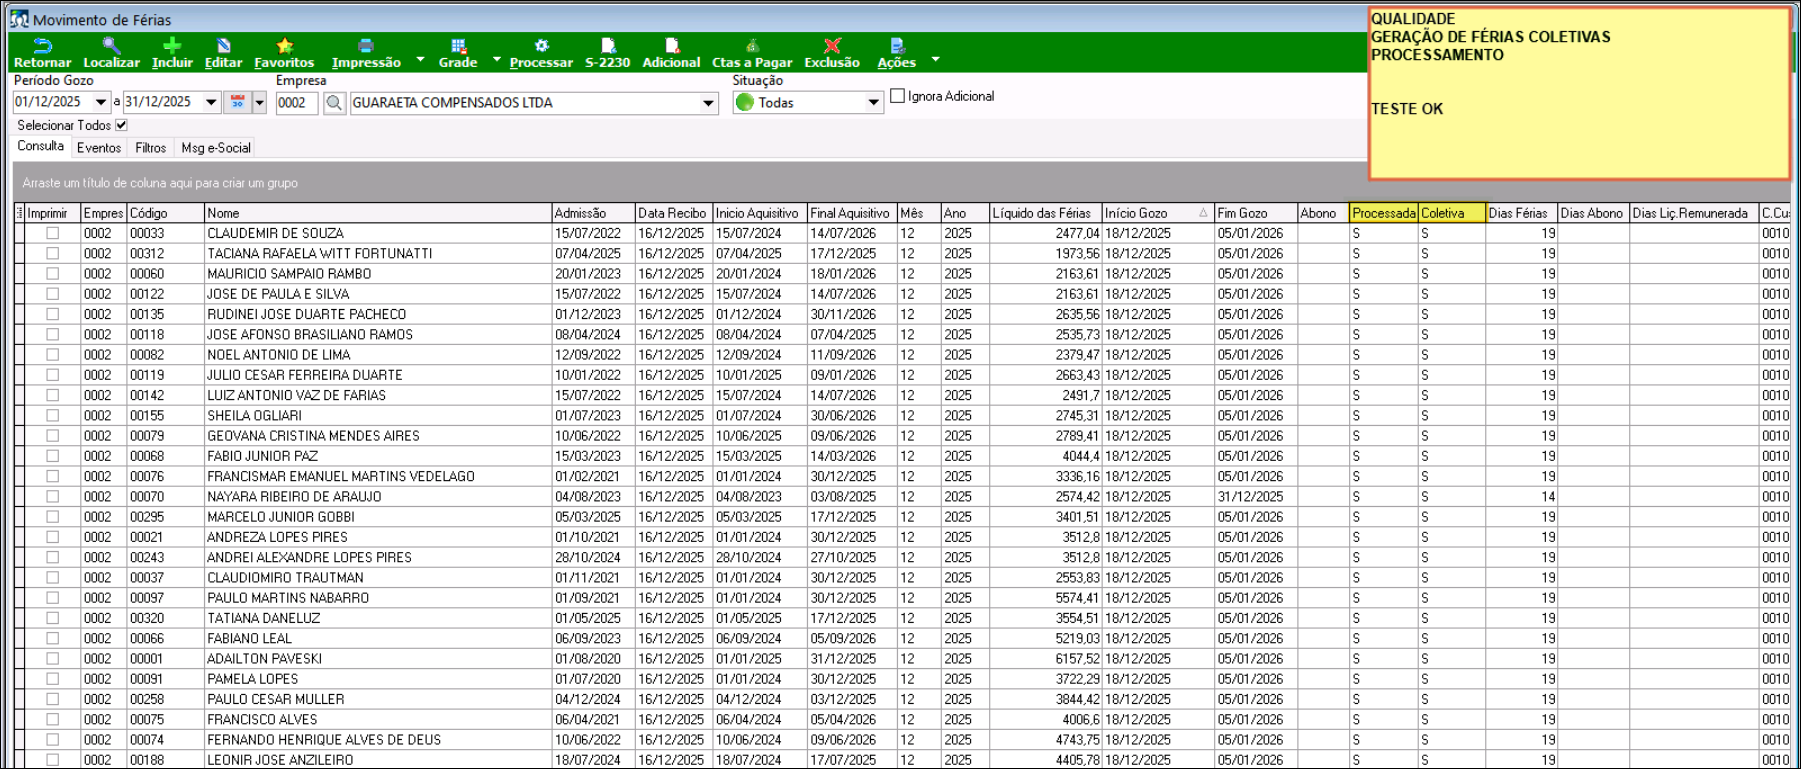Open the Msg e-Social tab
This screenshot has width=1801, height=769.
216,148
